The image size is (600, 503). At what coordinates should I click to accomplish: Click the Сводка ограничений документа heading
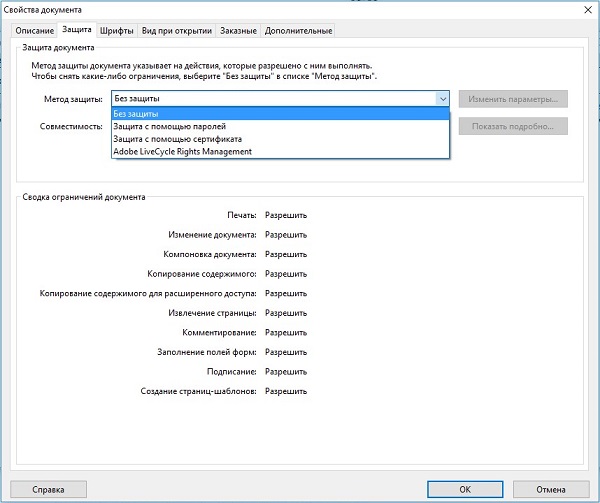click(84, 197)
